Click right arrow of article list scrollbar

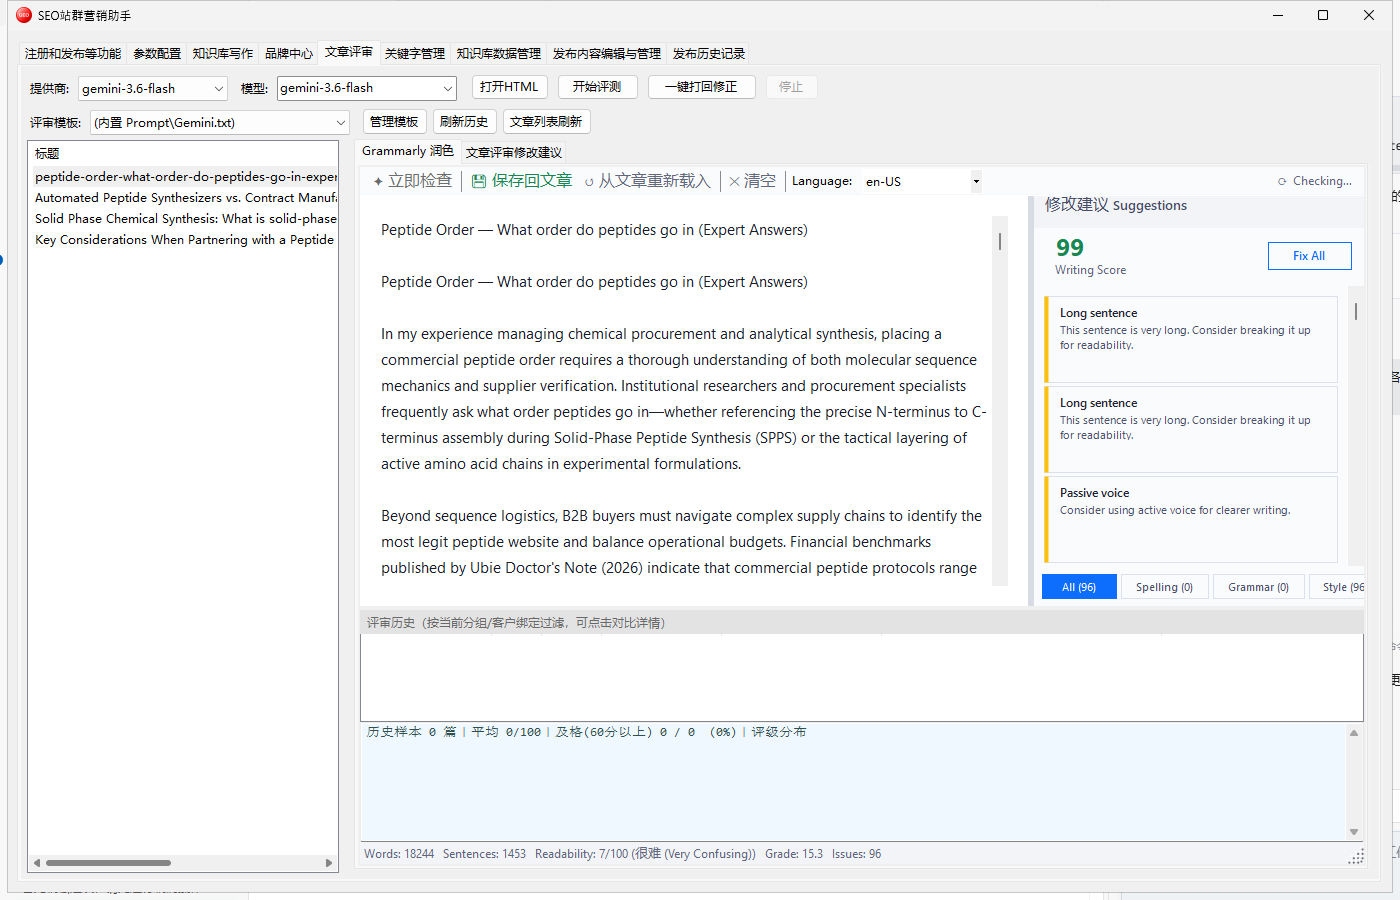329,862
